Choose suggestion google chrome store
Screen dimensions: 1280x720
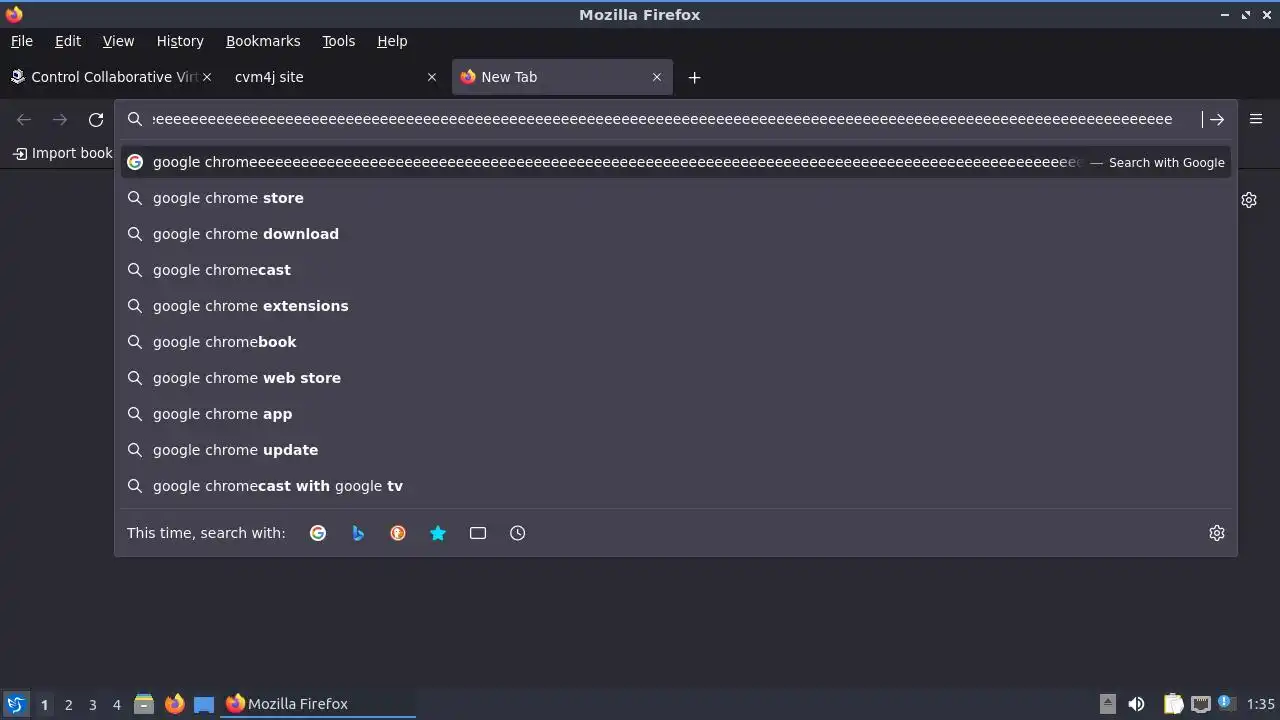676,198
